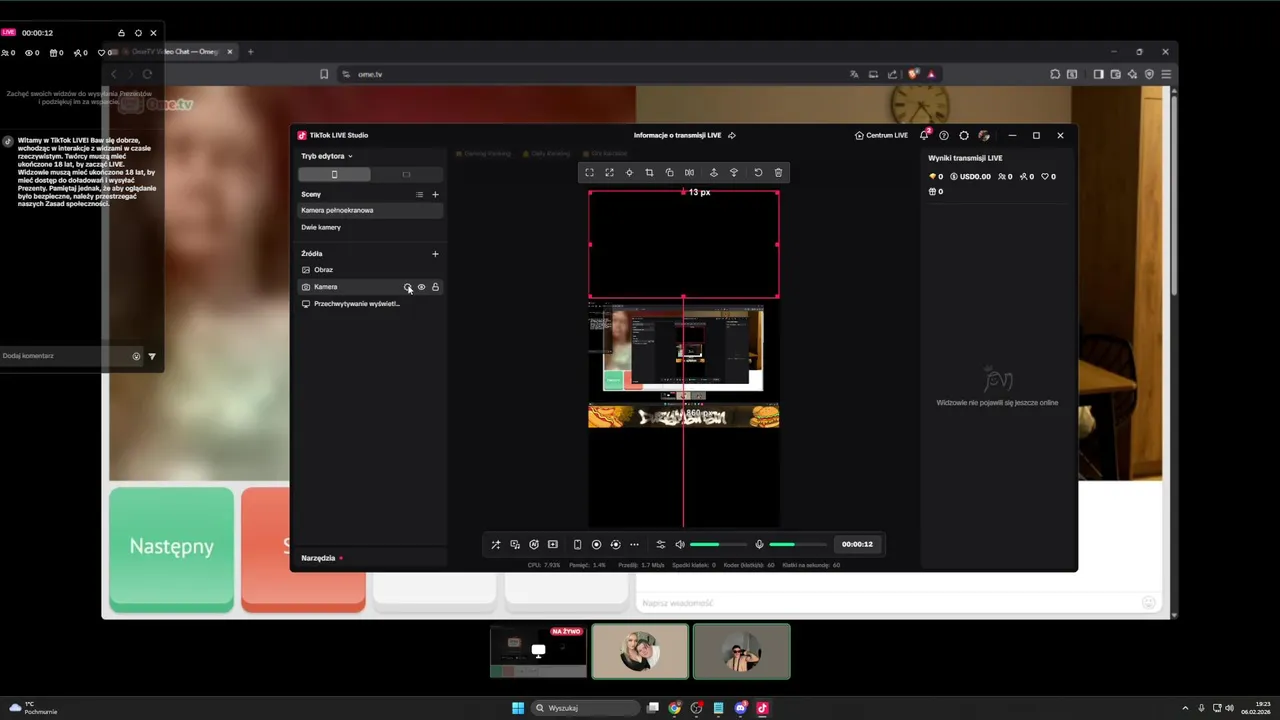
Task: Mute the microphone
Action: tap(759, 544)
